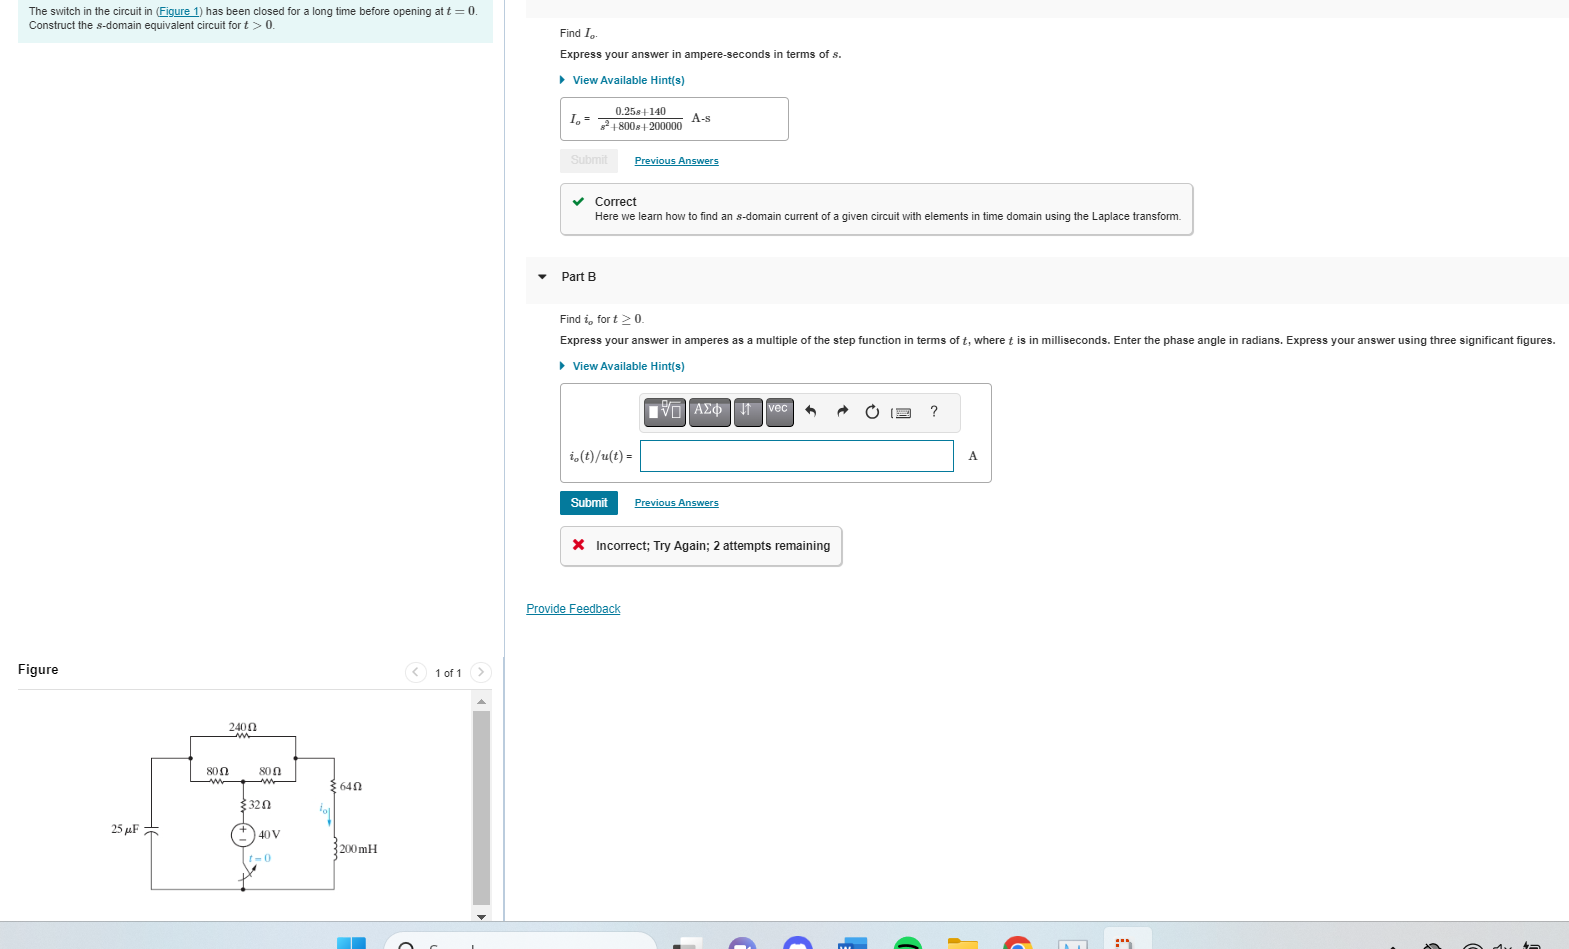This screenshot has width=1569, height=949.
Task: Undo last edit in answer box
Action: (x=811, y=412)
